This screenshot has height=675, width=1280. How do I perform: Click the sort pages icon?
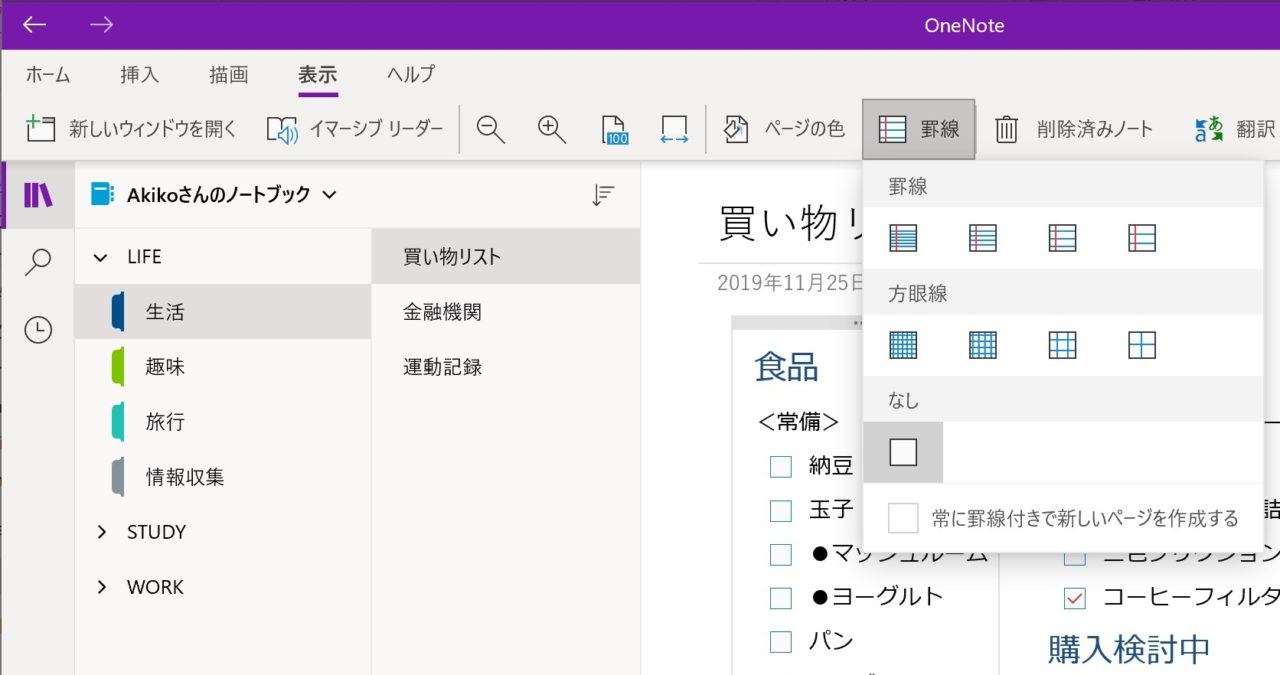[x=602, y=195]
